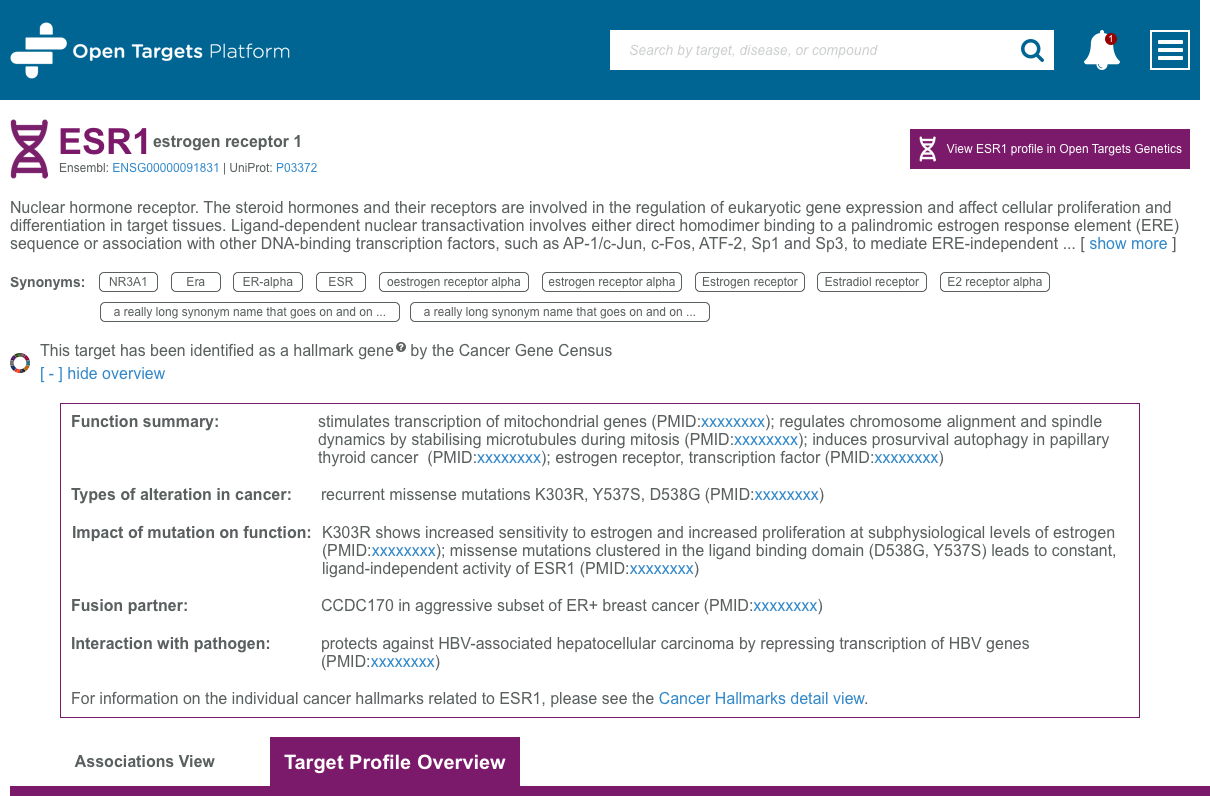The image size is (1210, 796).
Task: Click the DNA helix icon beside ESR1
Action: pyautogui.click(x=28, y=148)
